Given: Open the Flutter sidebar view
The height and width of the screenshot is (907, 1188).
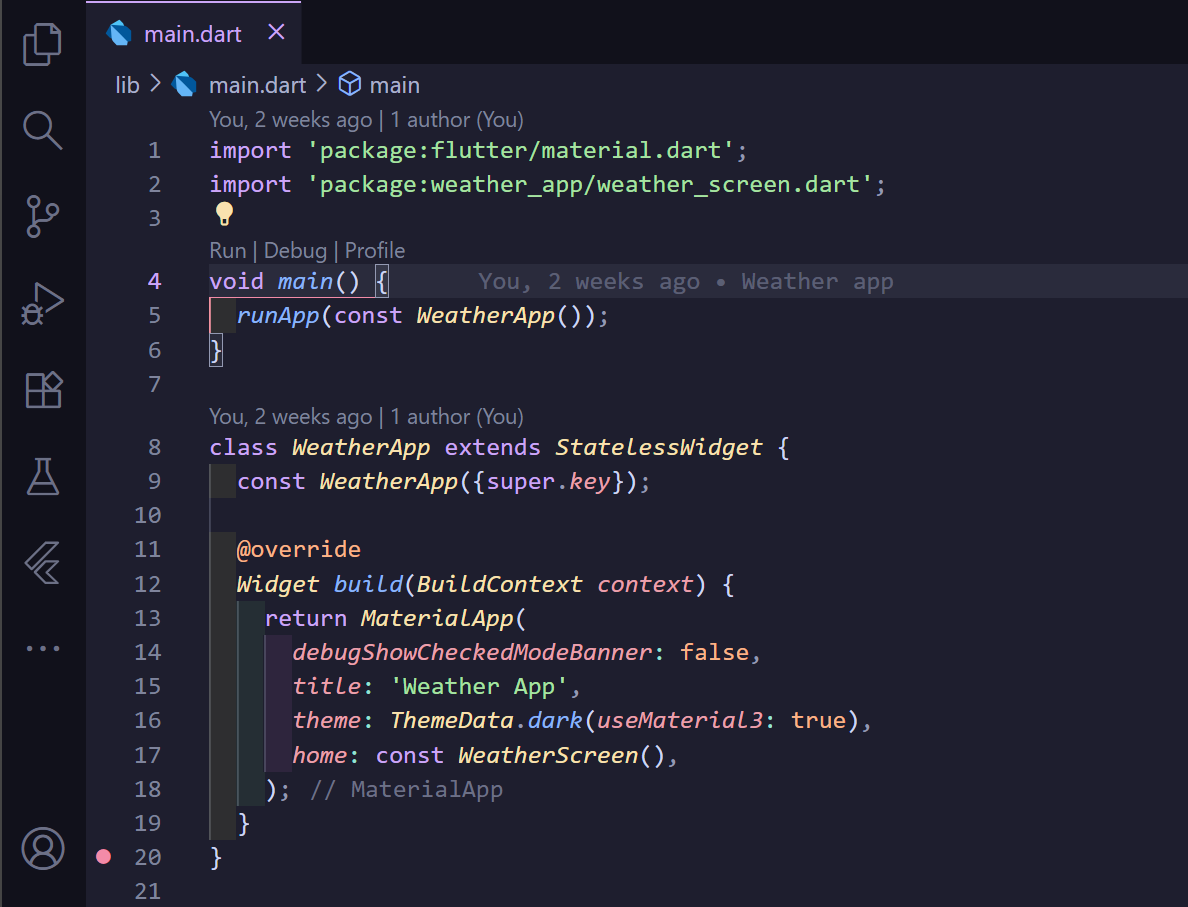Looking at the screenshot, I should [x=42, y=563].
